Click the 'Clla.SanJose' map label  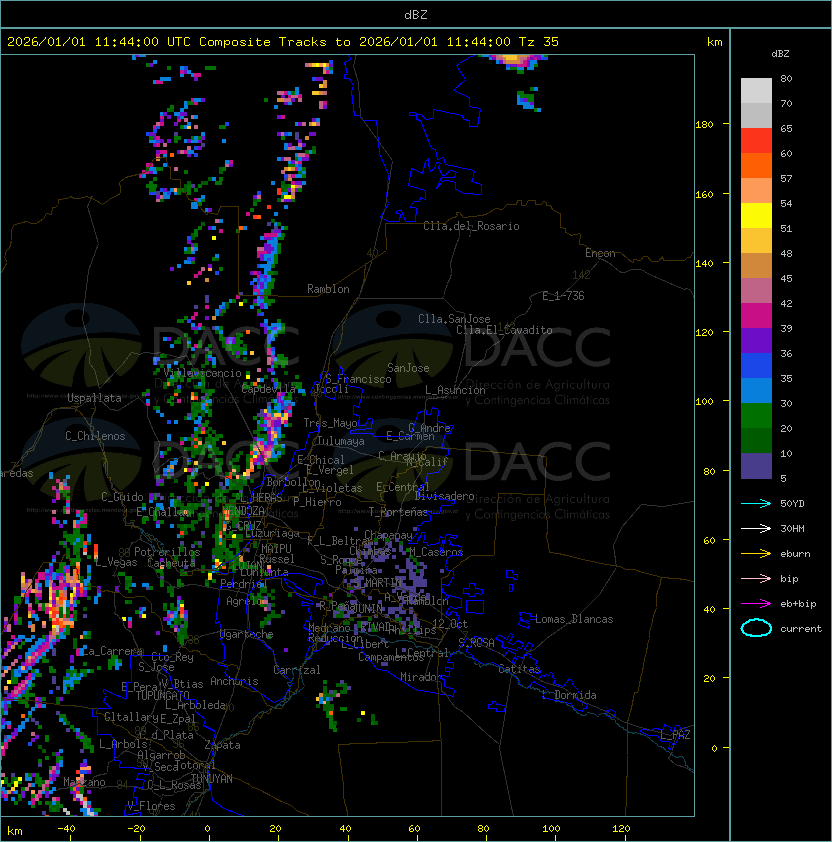(x=454, y=319)
